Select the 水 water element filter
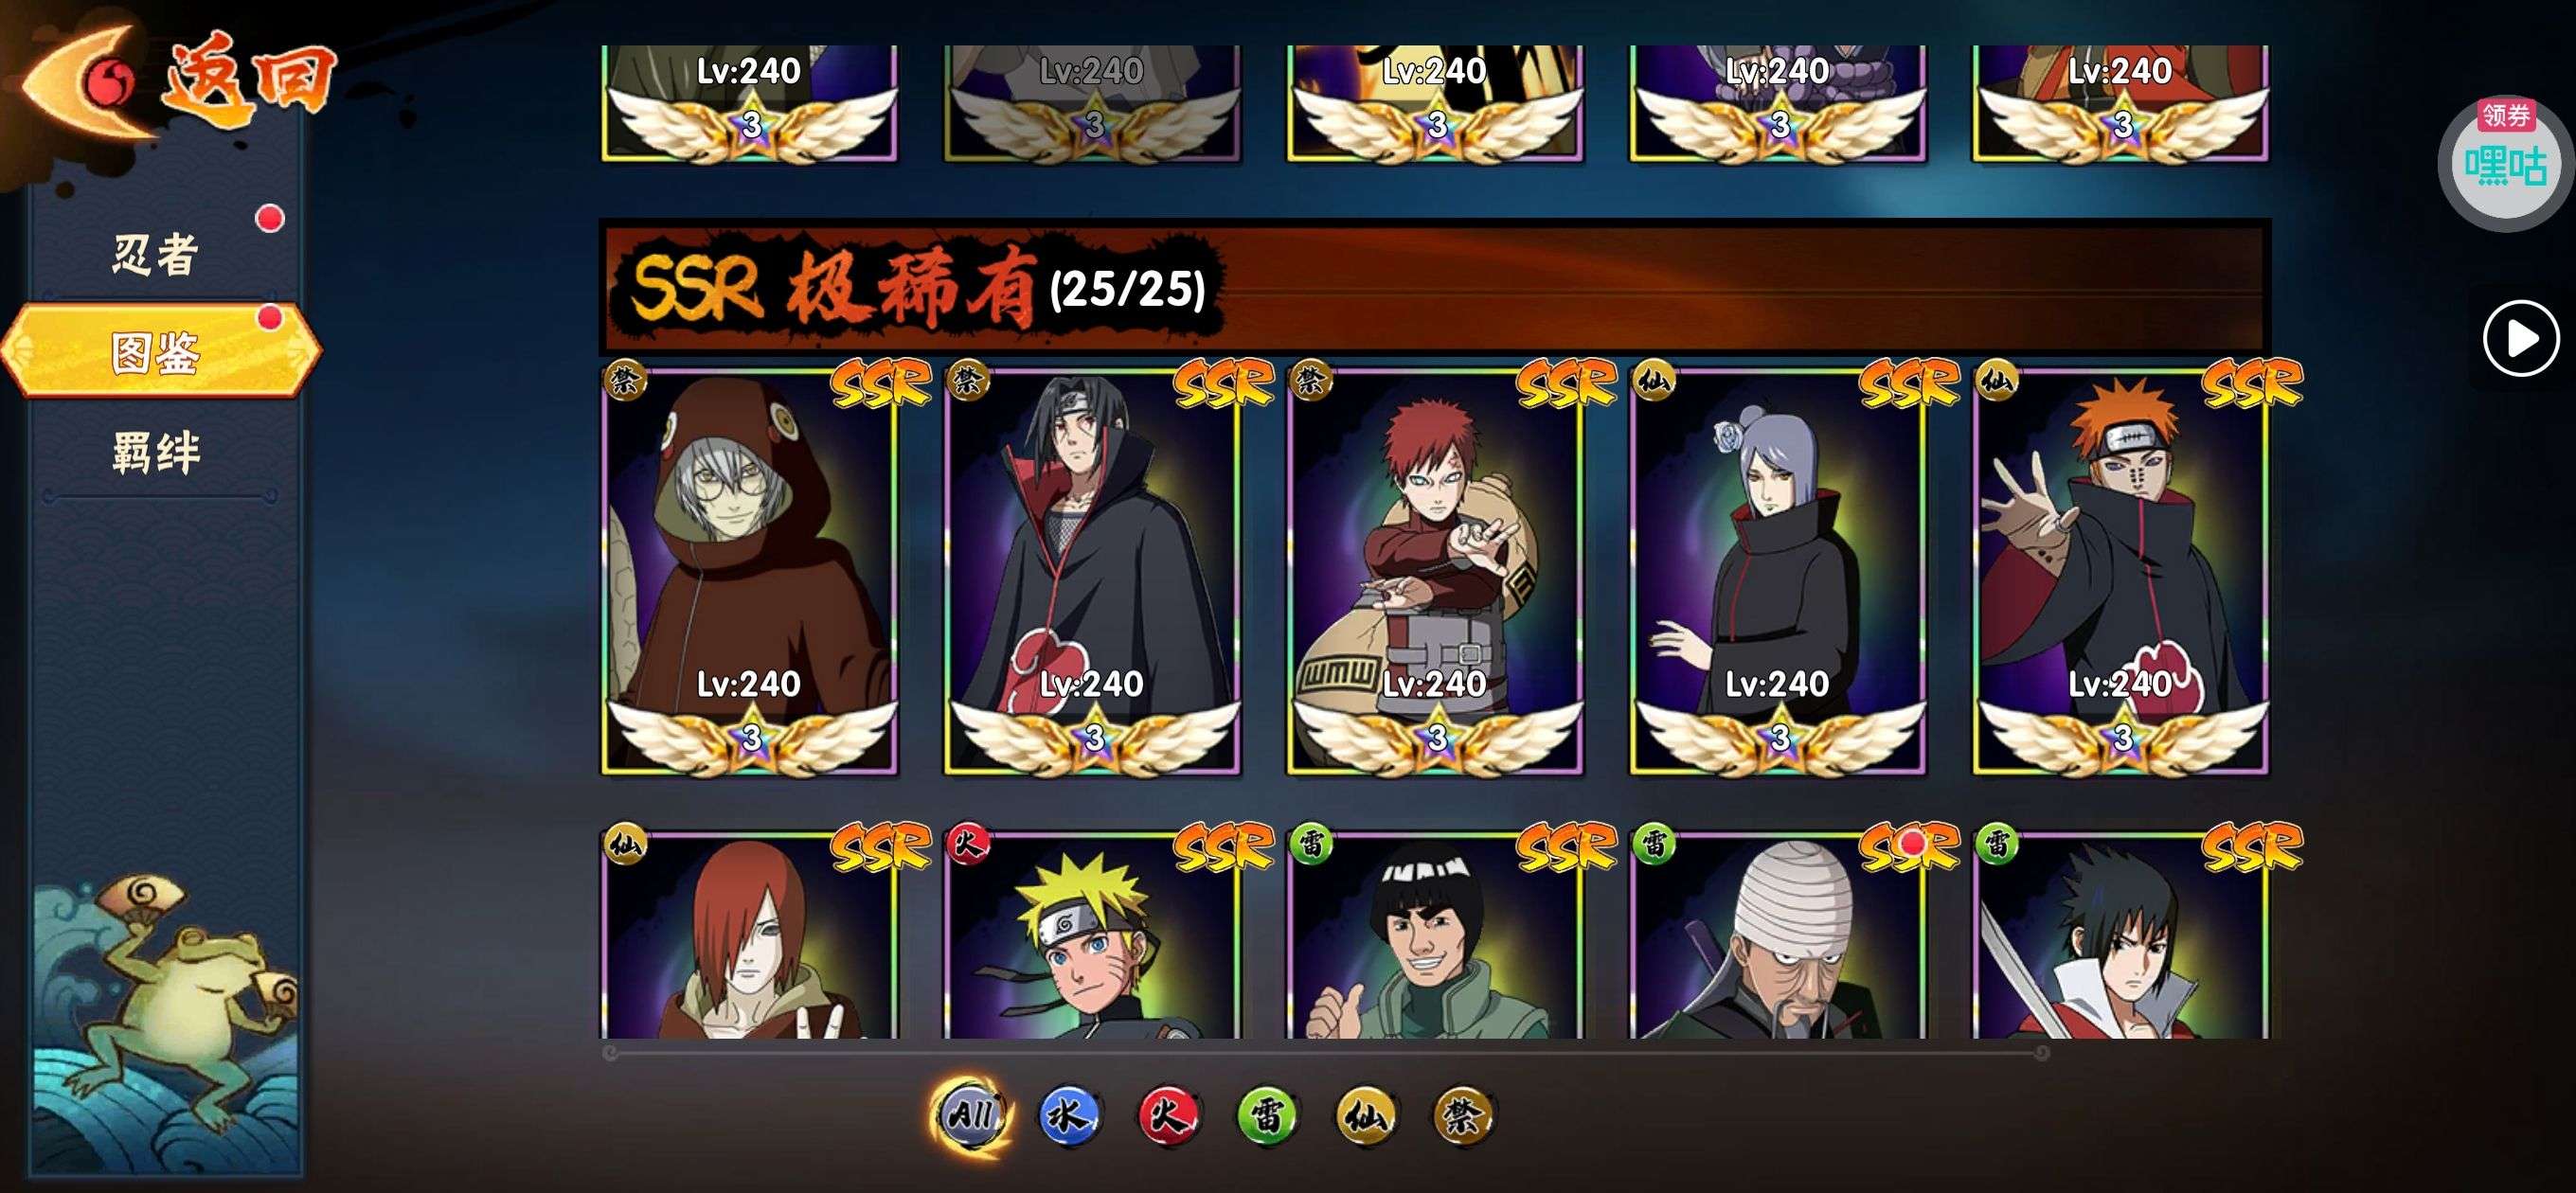The height and width of the screenshot is (1193, 2576). [x=1068, y=1114]
